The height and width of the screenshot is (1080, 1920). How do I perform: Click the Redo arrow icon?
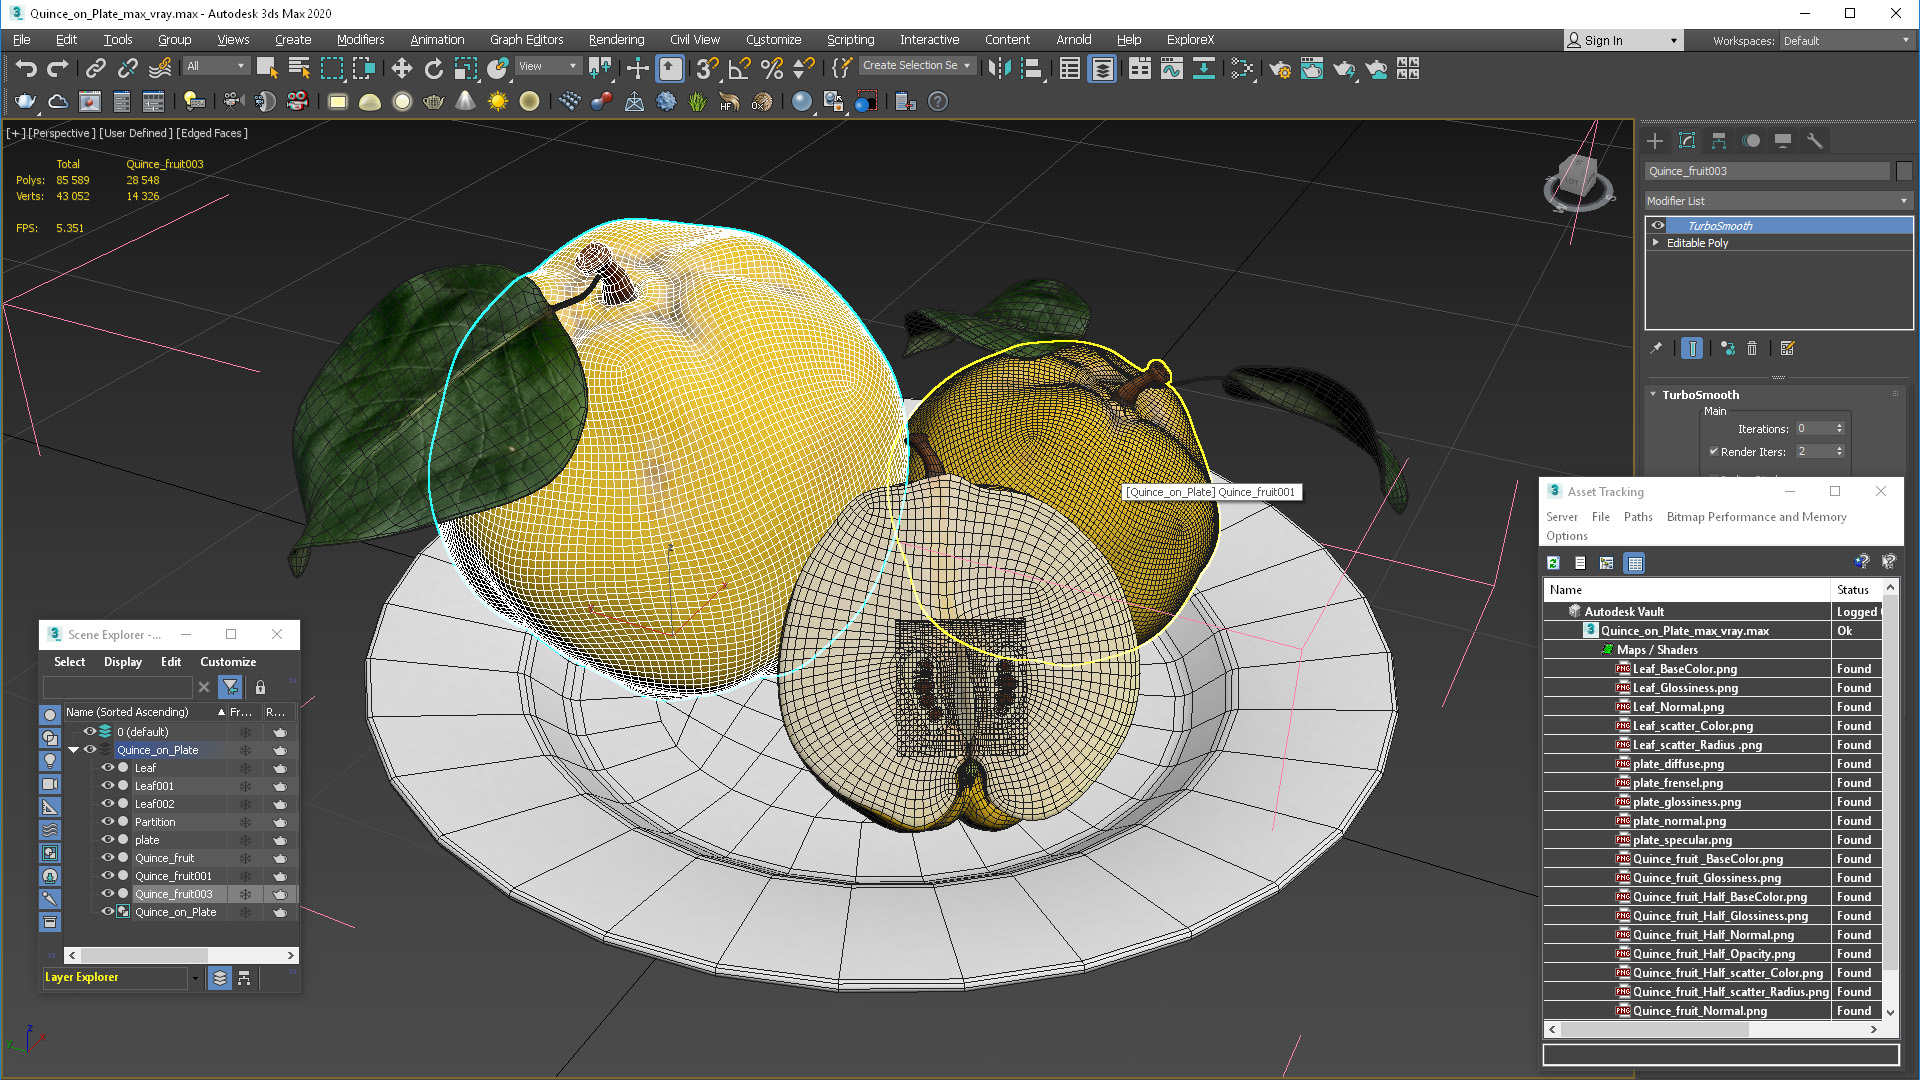pos(58,68)
